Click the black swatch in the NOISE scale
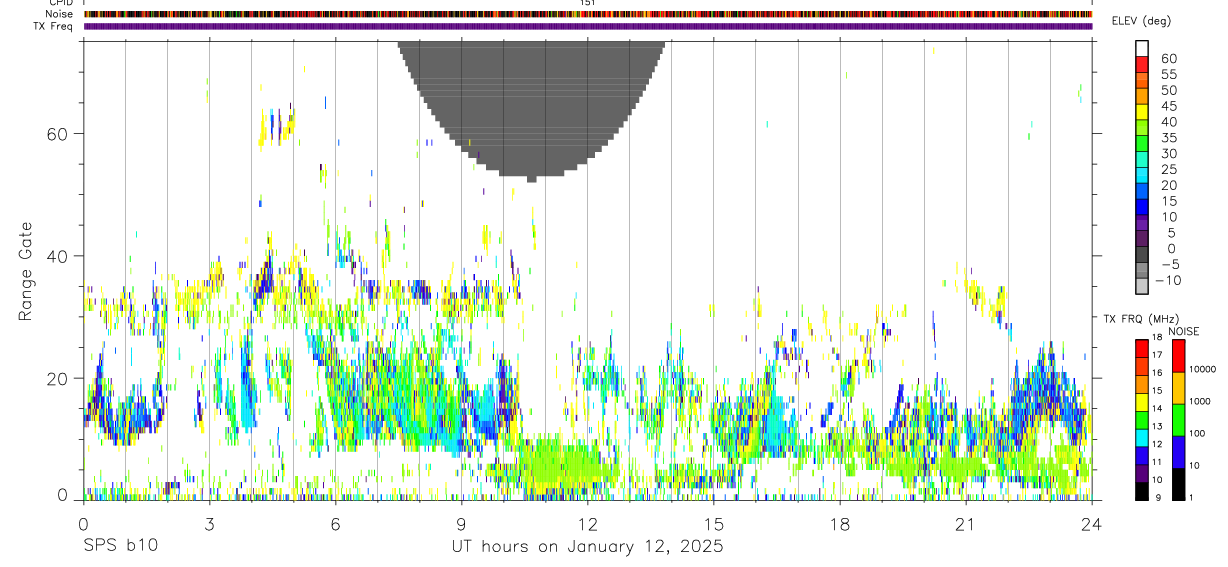1228x567 pixels. tap(1179, 484)
